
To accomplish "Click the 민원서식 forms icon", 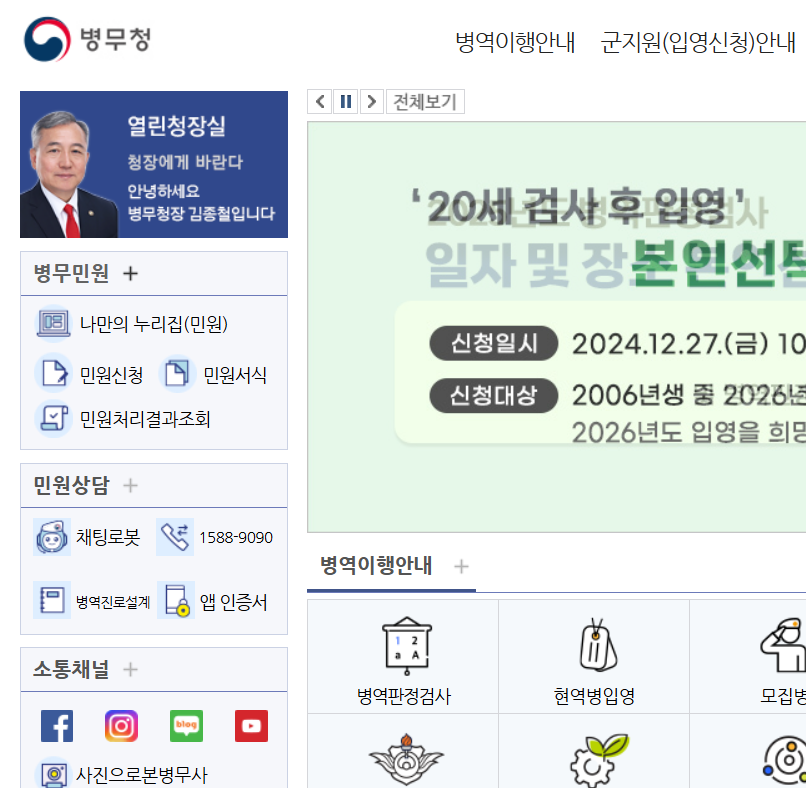I will [x=177, y=373].
